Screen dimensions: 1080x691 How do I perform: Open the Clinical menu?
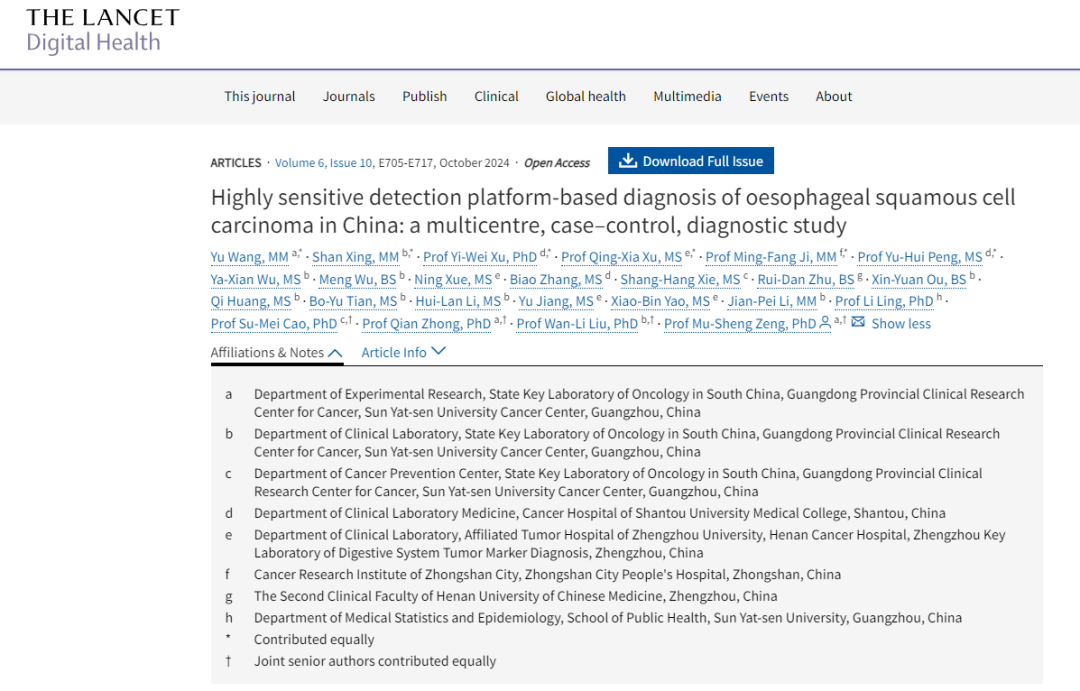(x=496, y=96)
